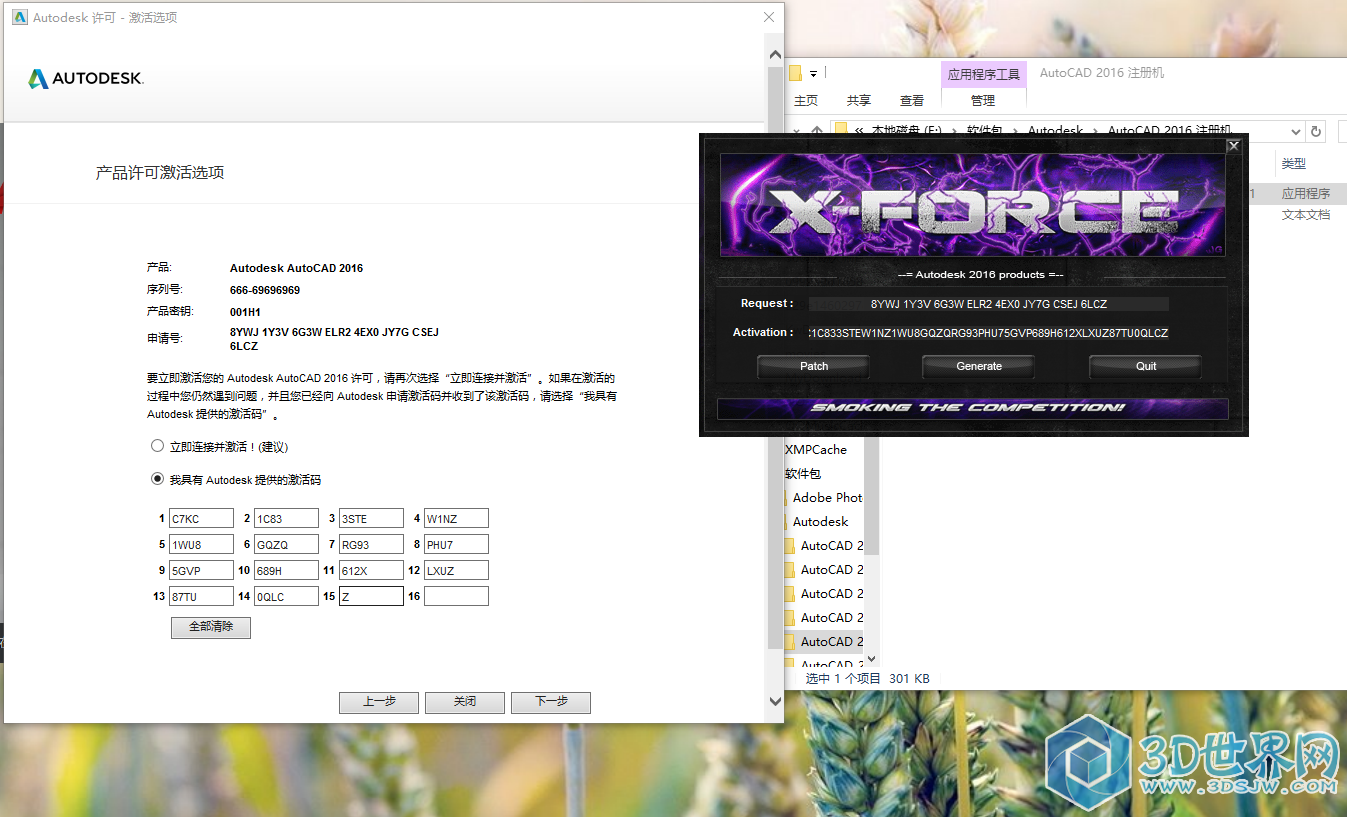Click activation code field 2 containing 1C83
The width and height of the screenshot is (1347, 817).
[286, 518]
